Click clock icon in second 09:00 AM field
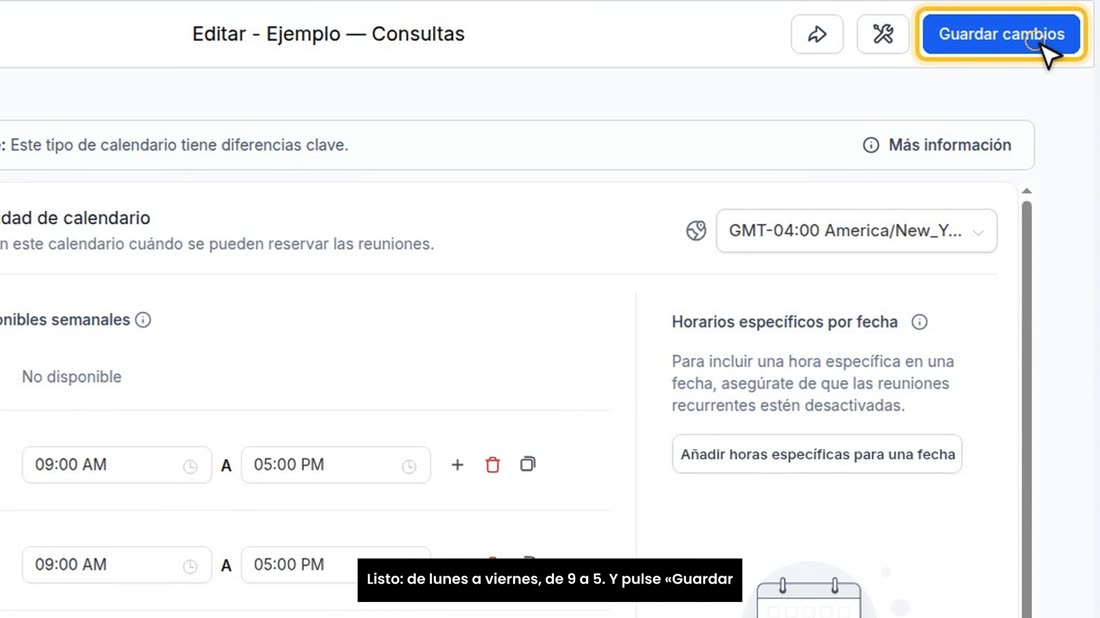This screenshot has height=618, width=1100. point(190,566)
